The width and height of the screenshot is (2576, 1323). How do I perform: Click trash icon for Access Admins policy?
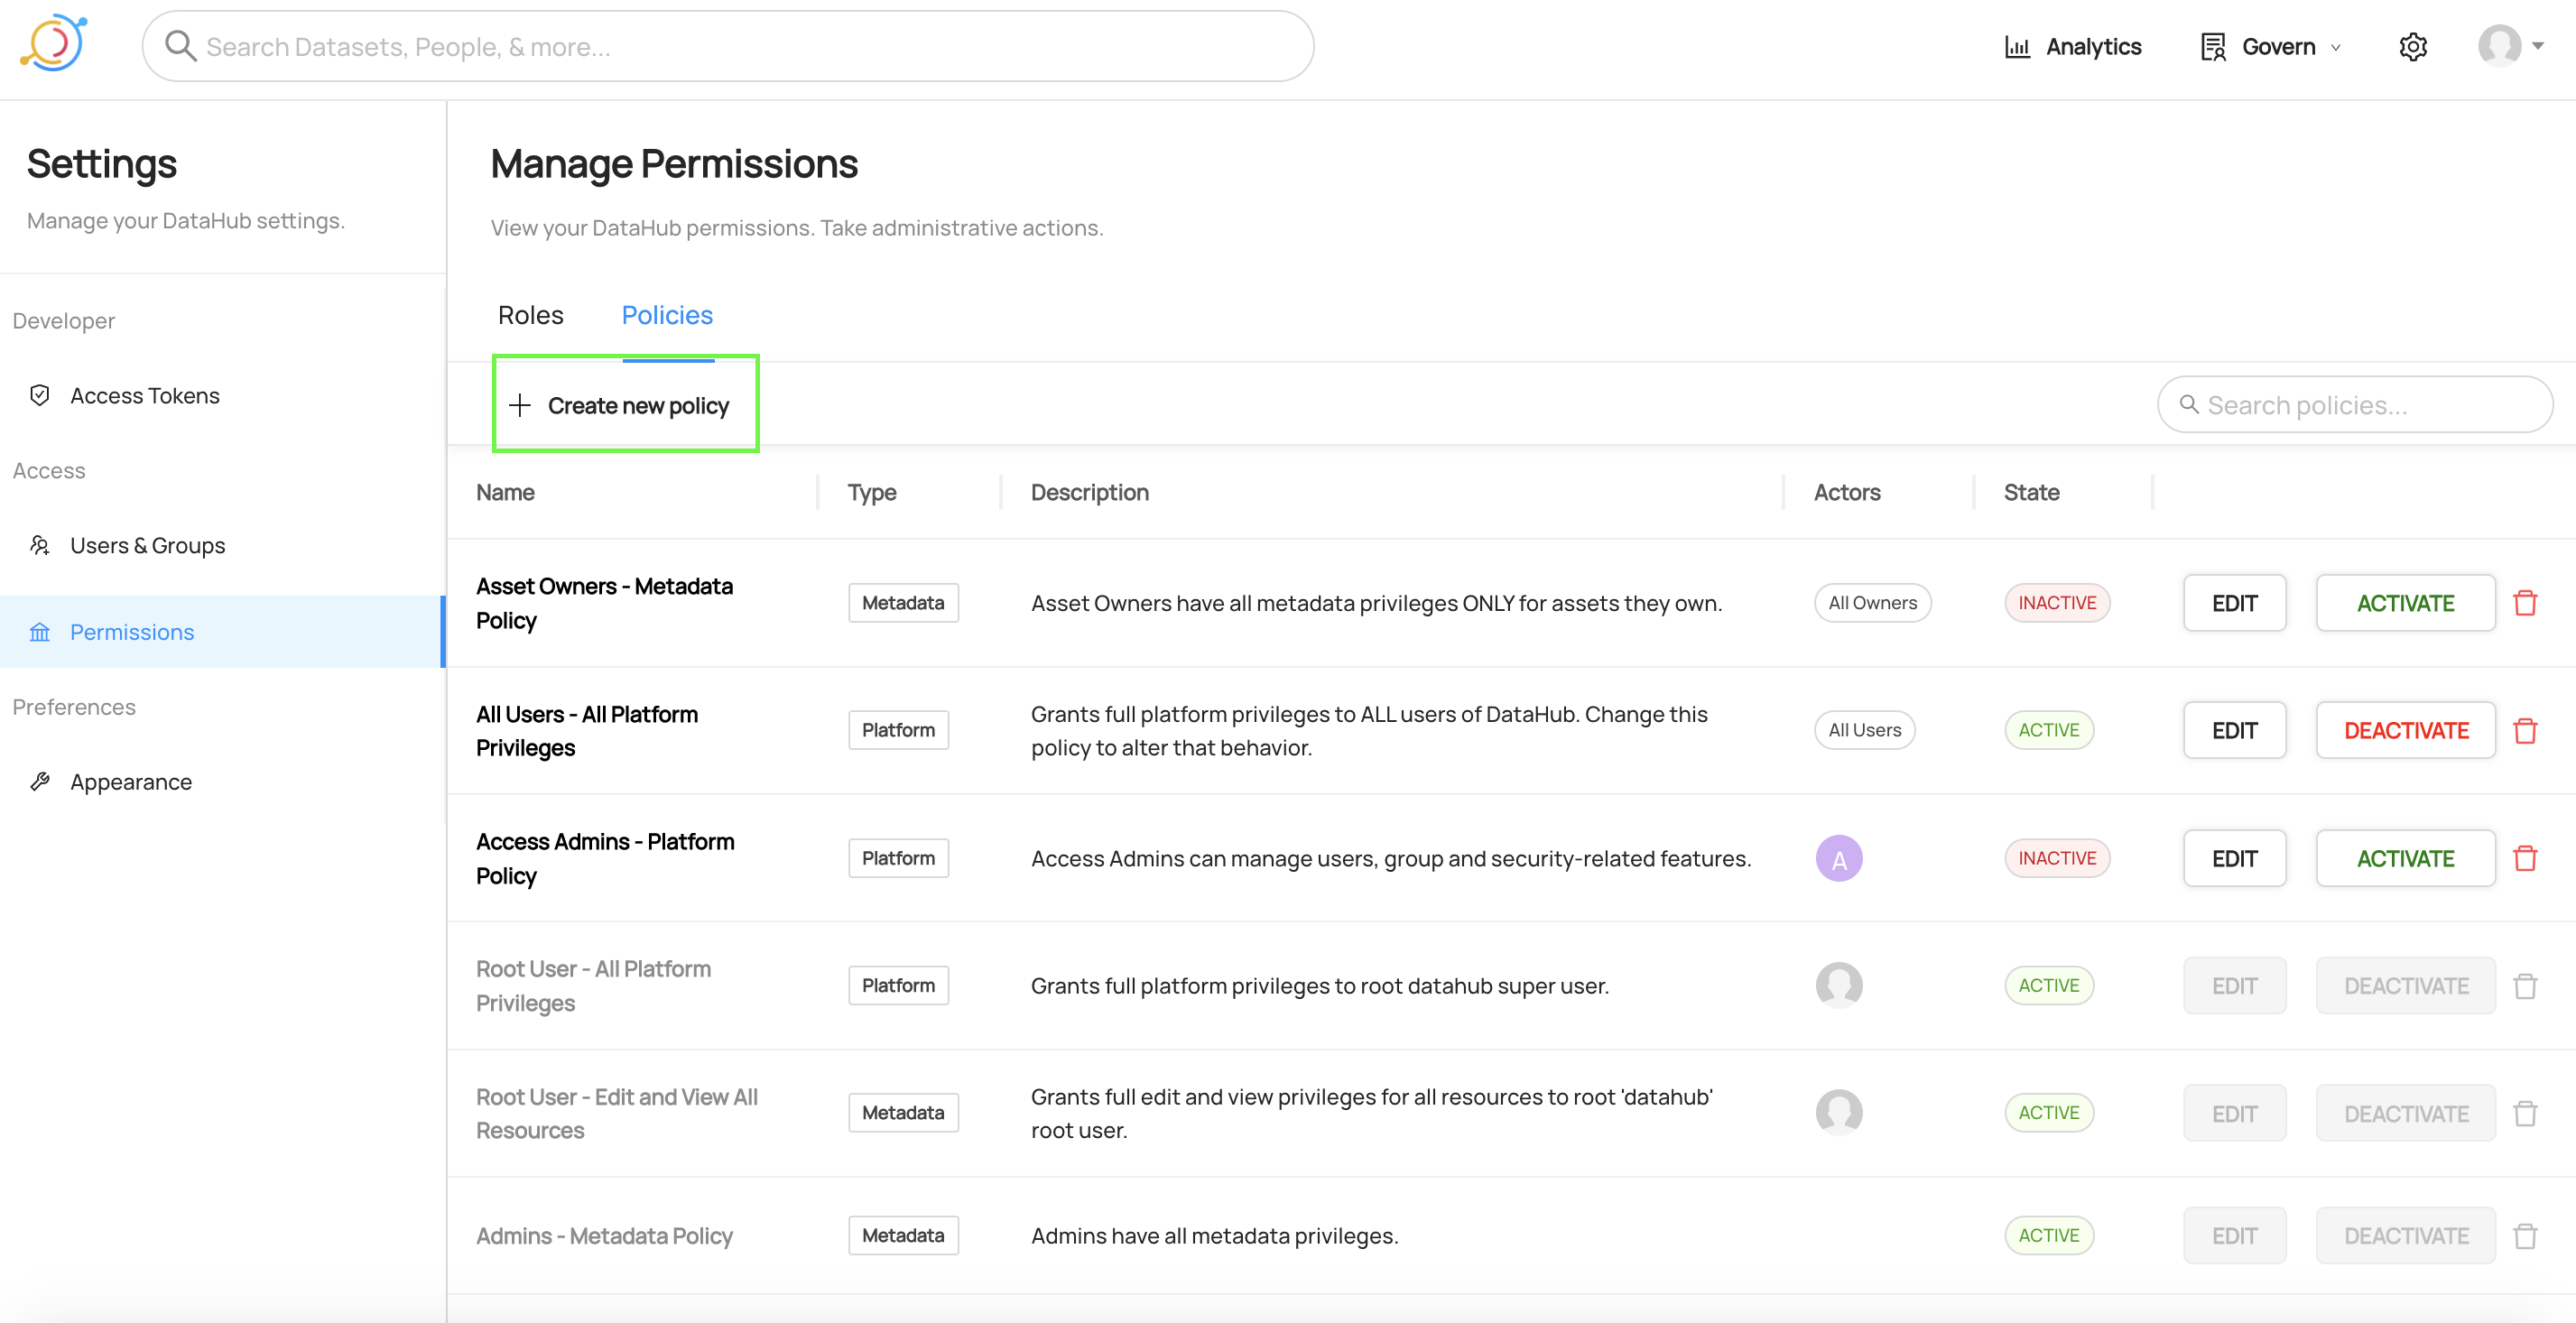click(2525, 858)
